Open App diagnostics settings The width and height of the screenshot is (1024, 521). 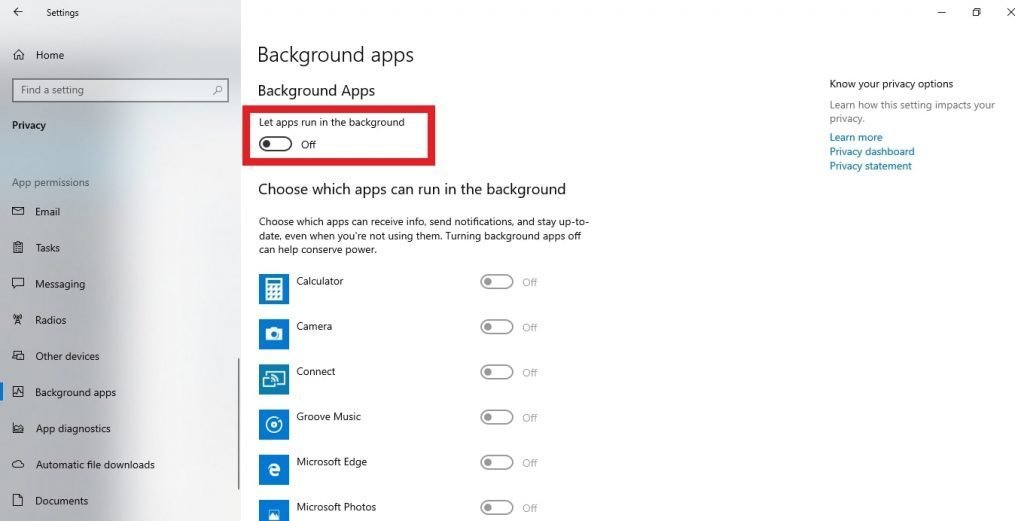[x=73, y=429]
